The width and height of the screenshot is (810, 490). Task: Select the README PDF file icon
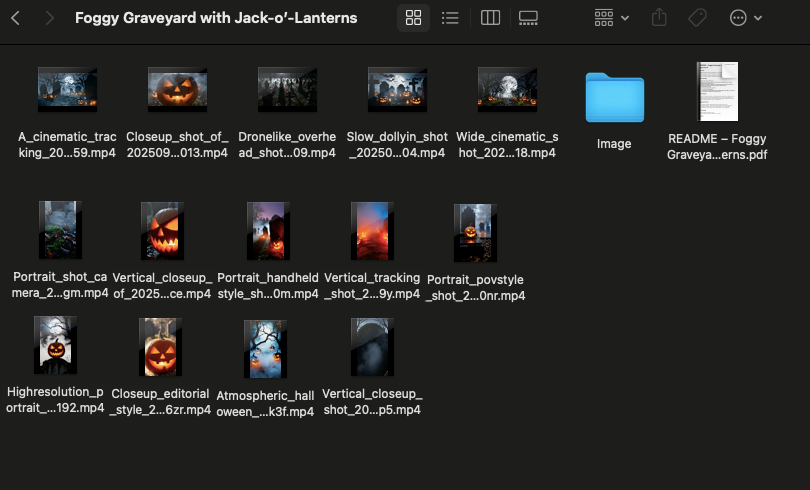tap(717, 92)
